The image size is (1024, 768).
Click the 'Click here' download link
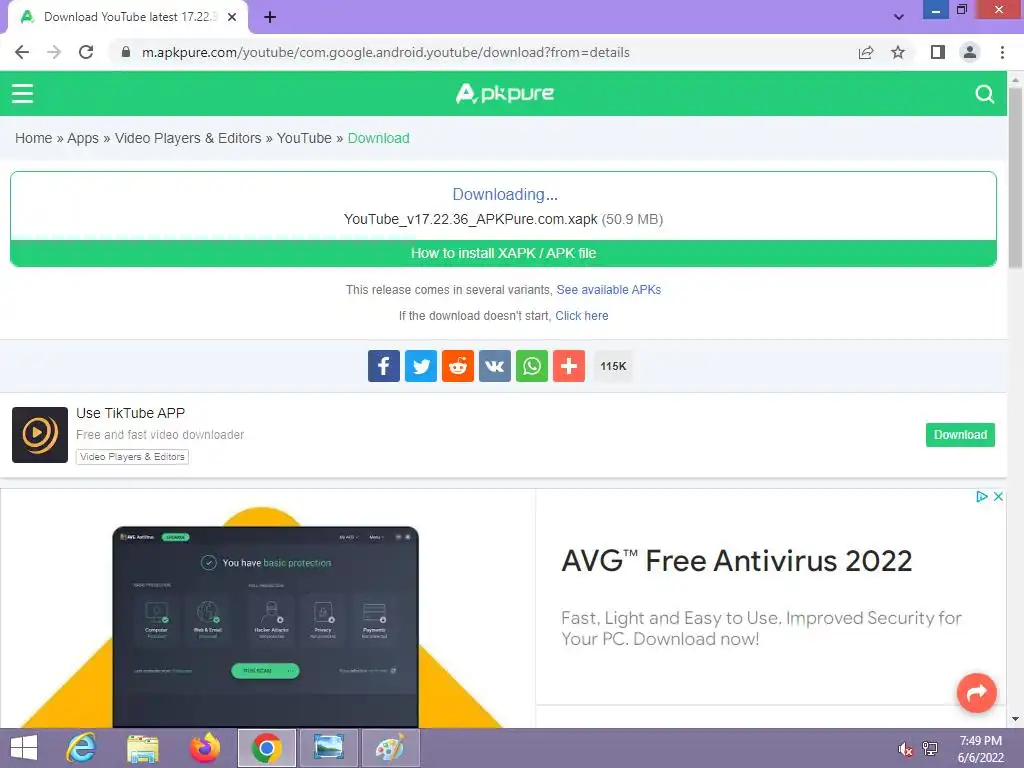click(x=582, y=316)
